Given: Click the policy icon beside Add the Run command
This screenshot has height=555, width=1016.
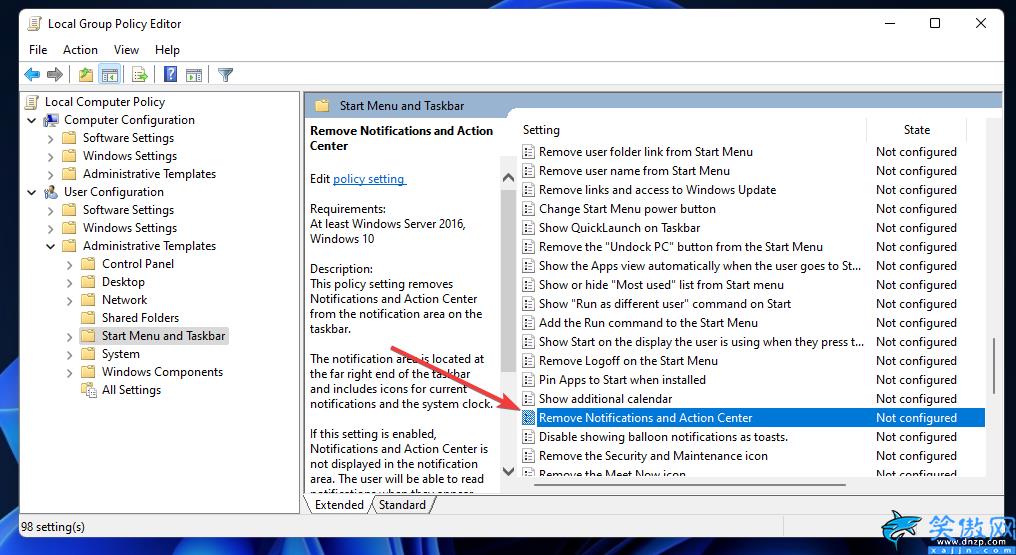Looking at the screenshot, I should 529,323.
